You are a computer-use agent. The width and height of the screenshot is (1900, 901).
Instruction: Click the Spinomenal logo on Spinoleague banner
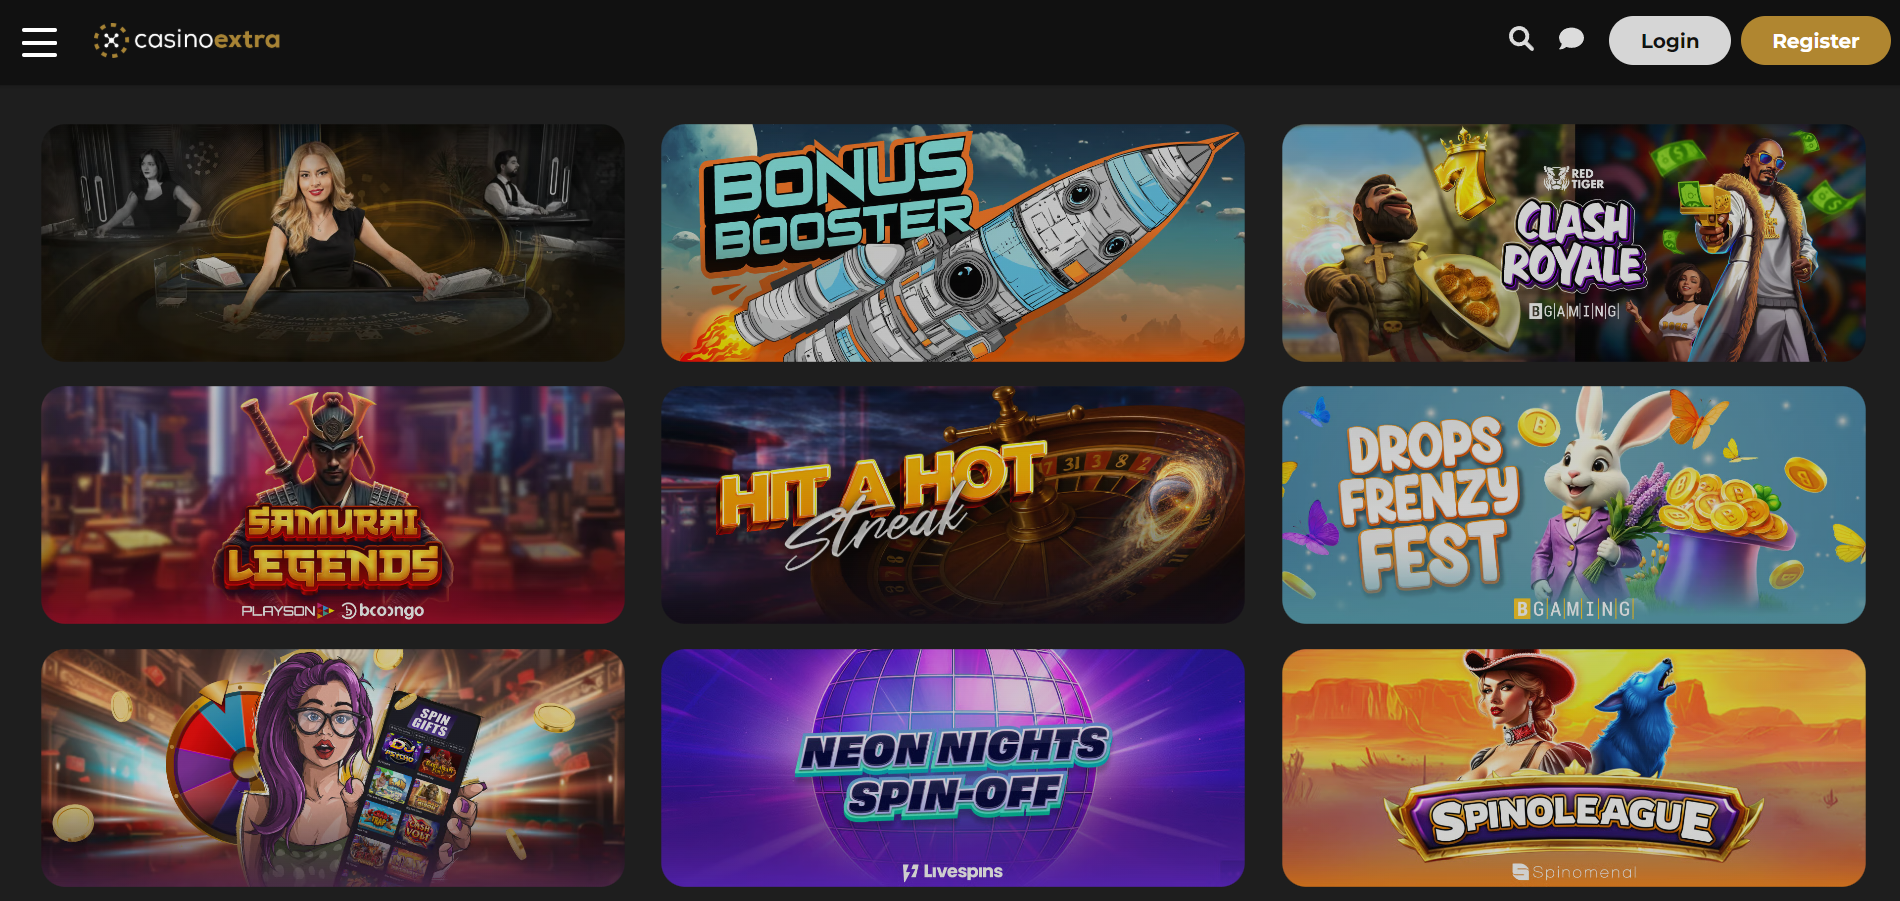1574,872
